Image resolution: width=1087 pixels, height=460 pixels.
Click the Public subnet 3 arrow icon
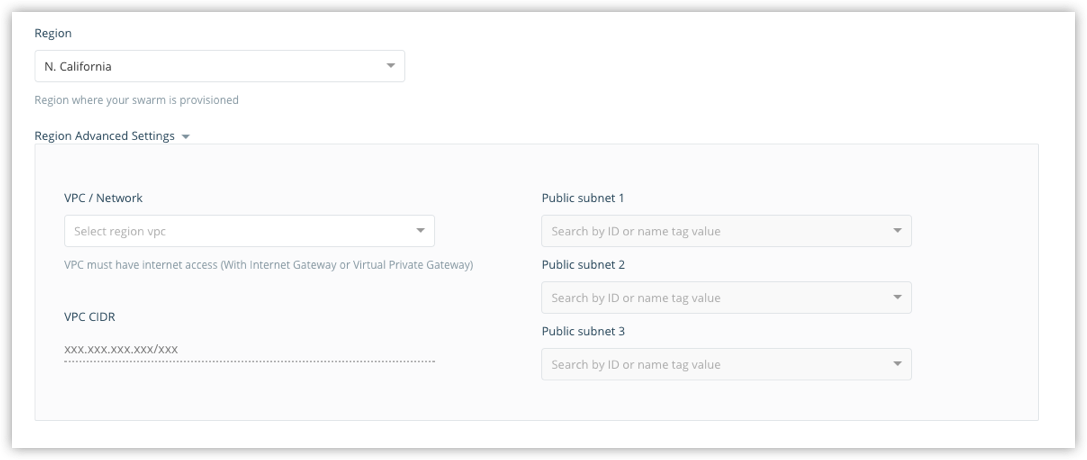[x=897, y=364]
